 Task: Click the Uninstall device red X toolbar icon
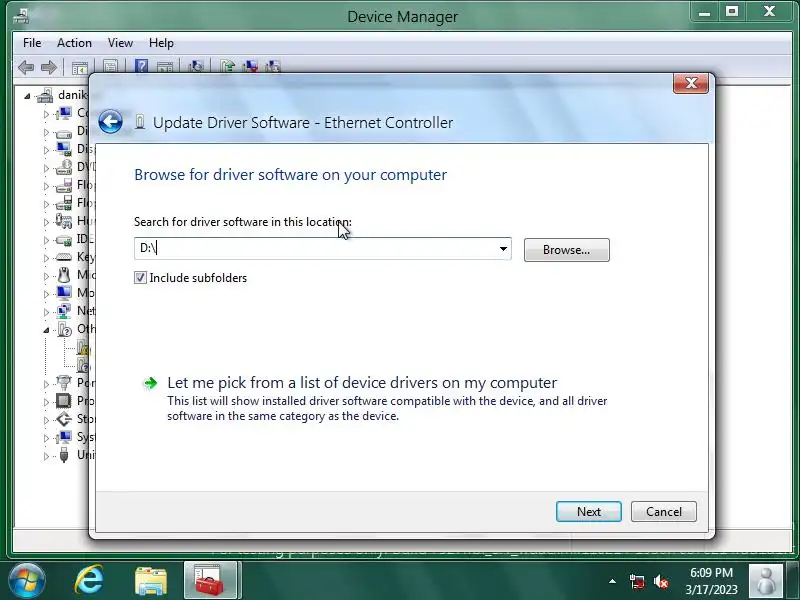tap(250, 67)
